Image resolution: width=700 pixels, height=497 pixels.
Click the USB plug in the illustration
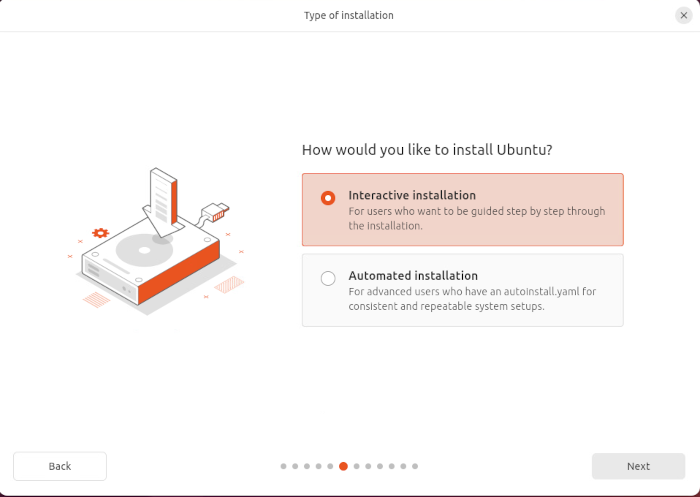point(216,211)
